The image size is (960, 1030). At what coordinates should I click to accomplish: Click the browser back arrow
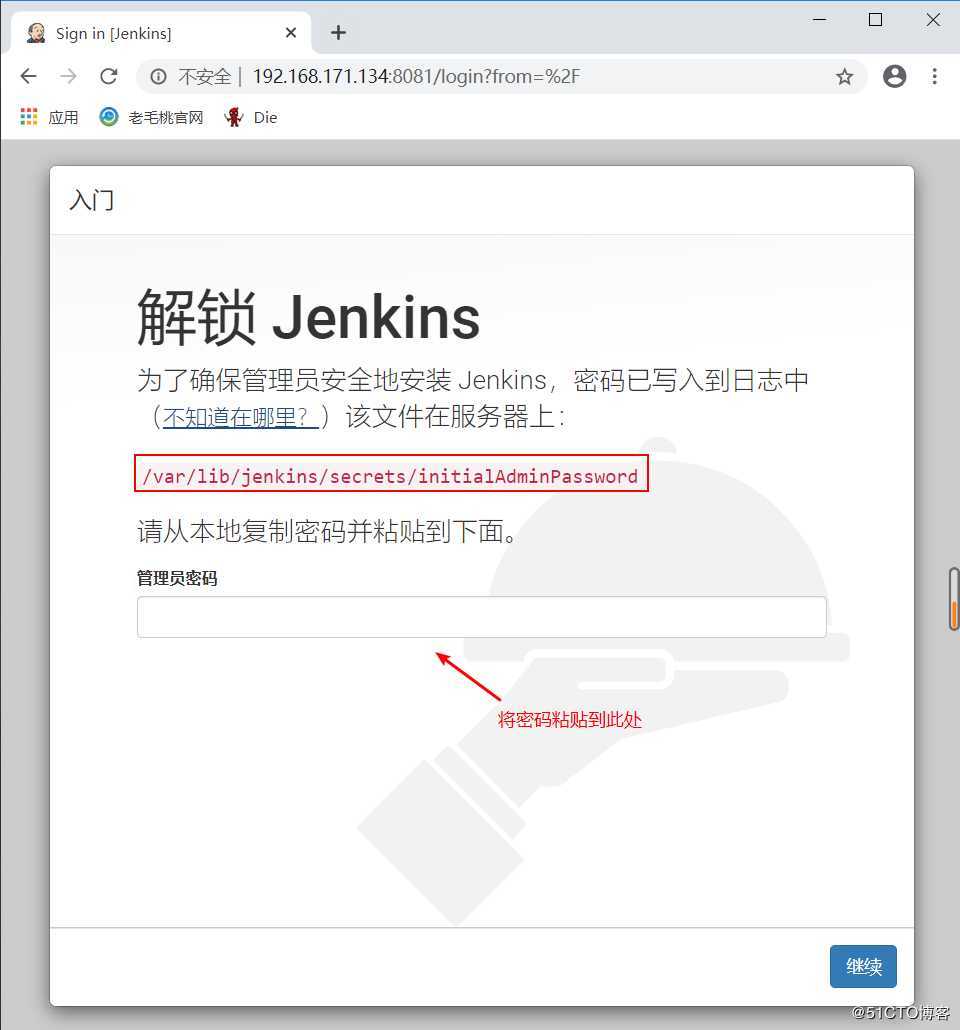pyautogui.click(x=29, y=76)
